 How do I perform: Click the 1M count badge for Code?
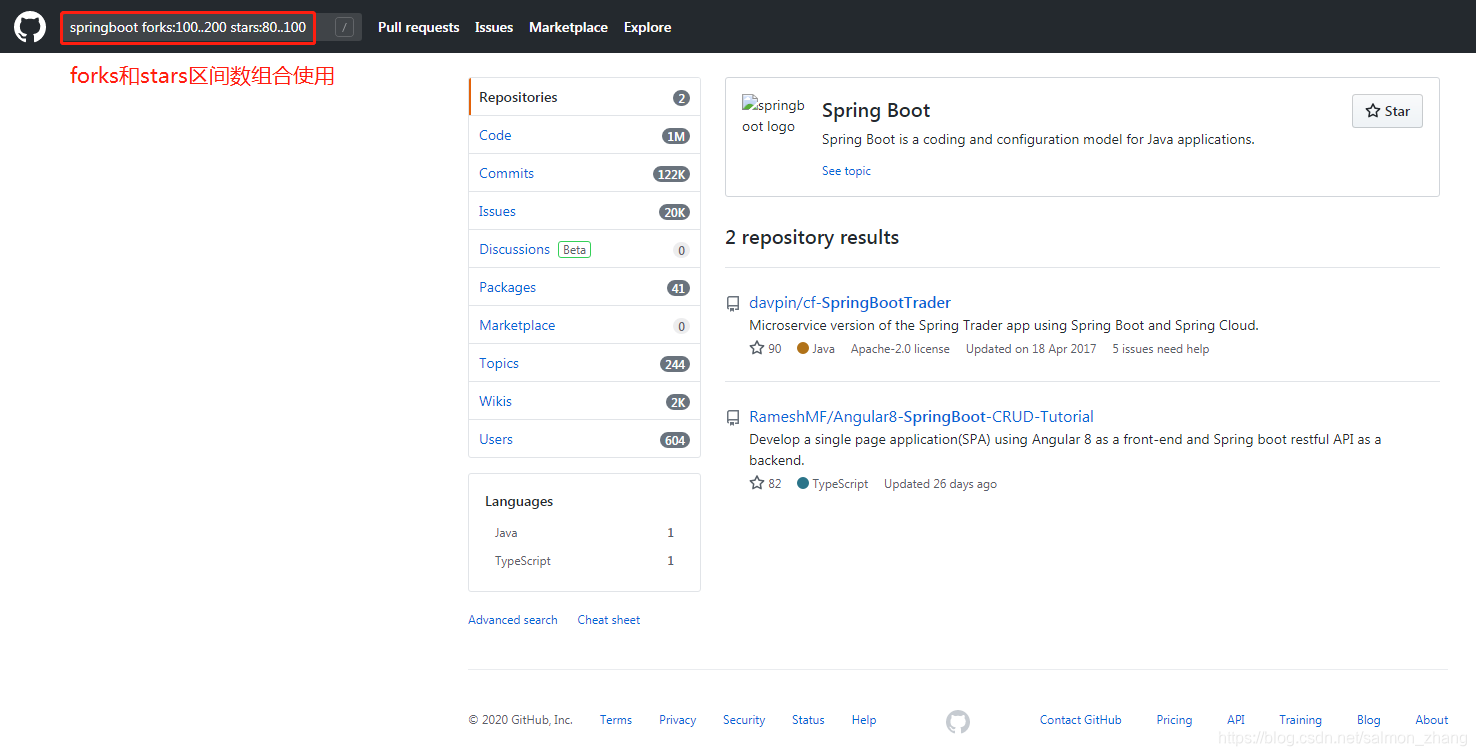676,136
